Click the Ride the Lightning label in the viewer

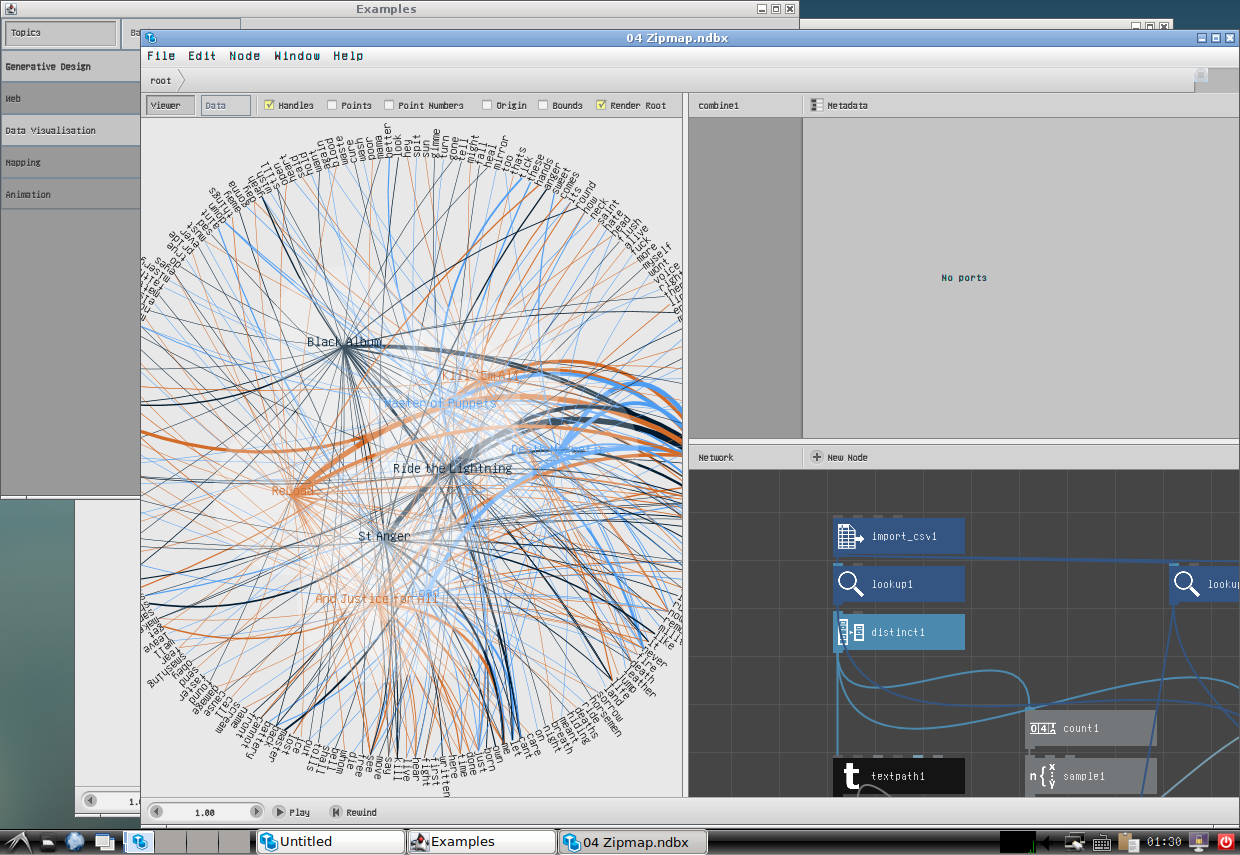(452, 468)
